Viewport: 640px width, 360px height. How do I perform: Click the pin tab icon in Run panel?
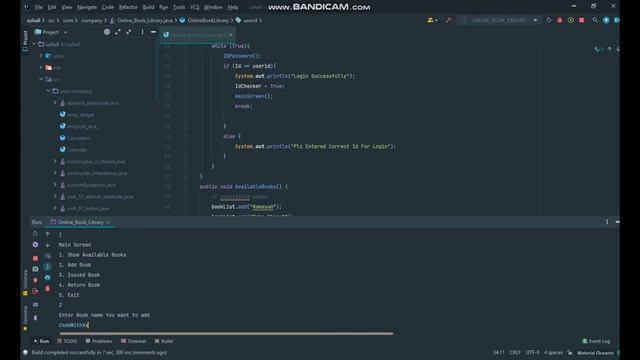(35, 318)
